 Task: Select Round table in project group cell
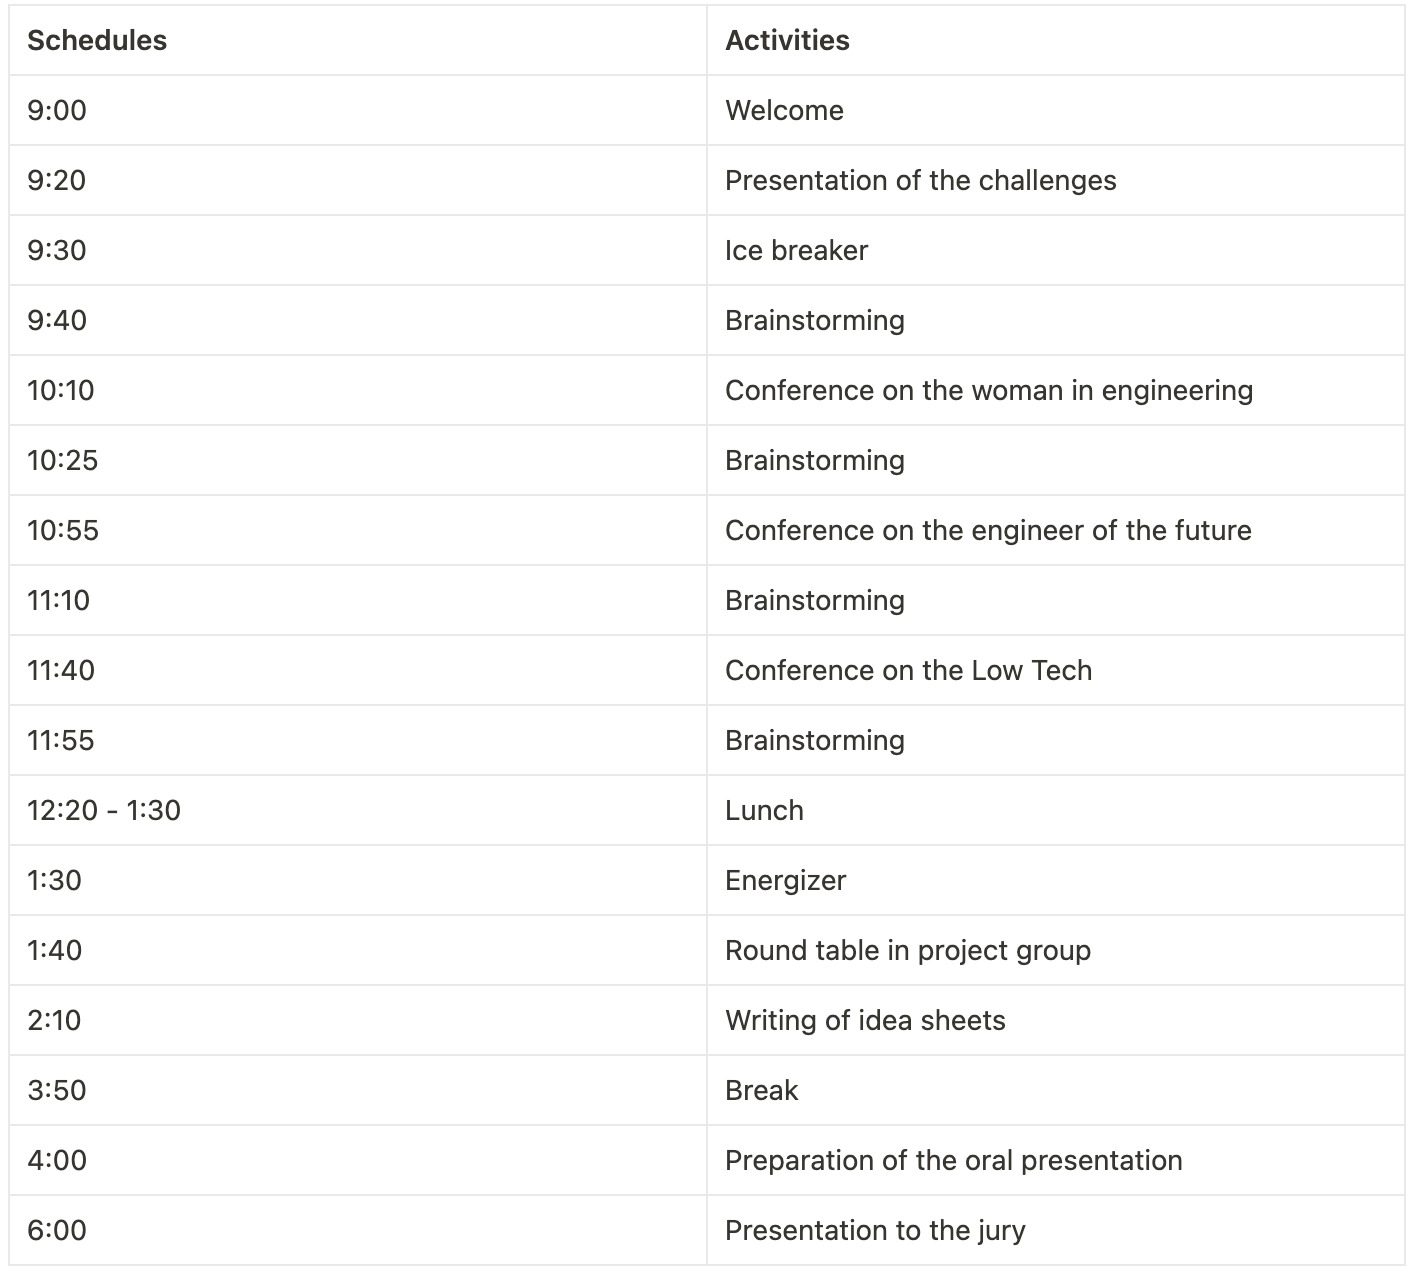pos(1055,950)
